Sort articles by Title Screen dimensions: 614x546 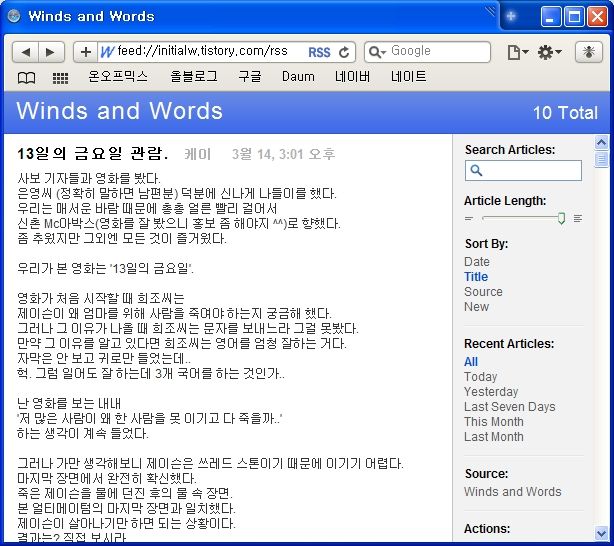click(476, 277)
